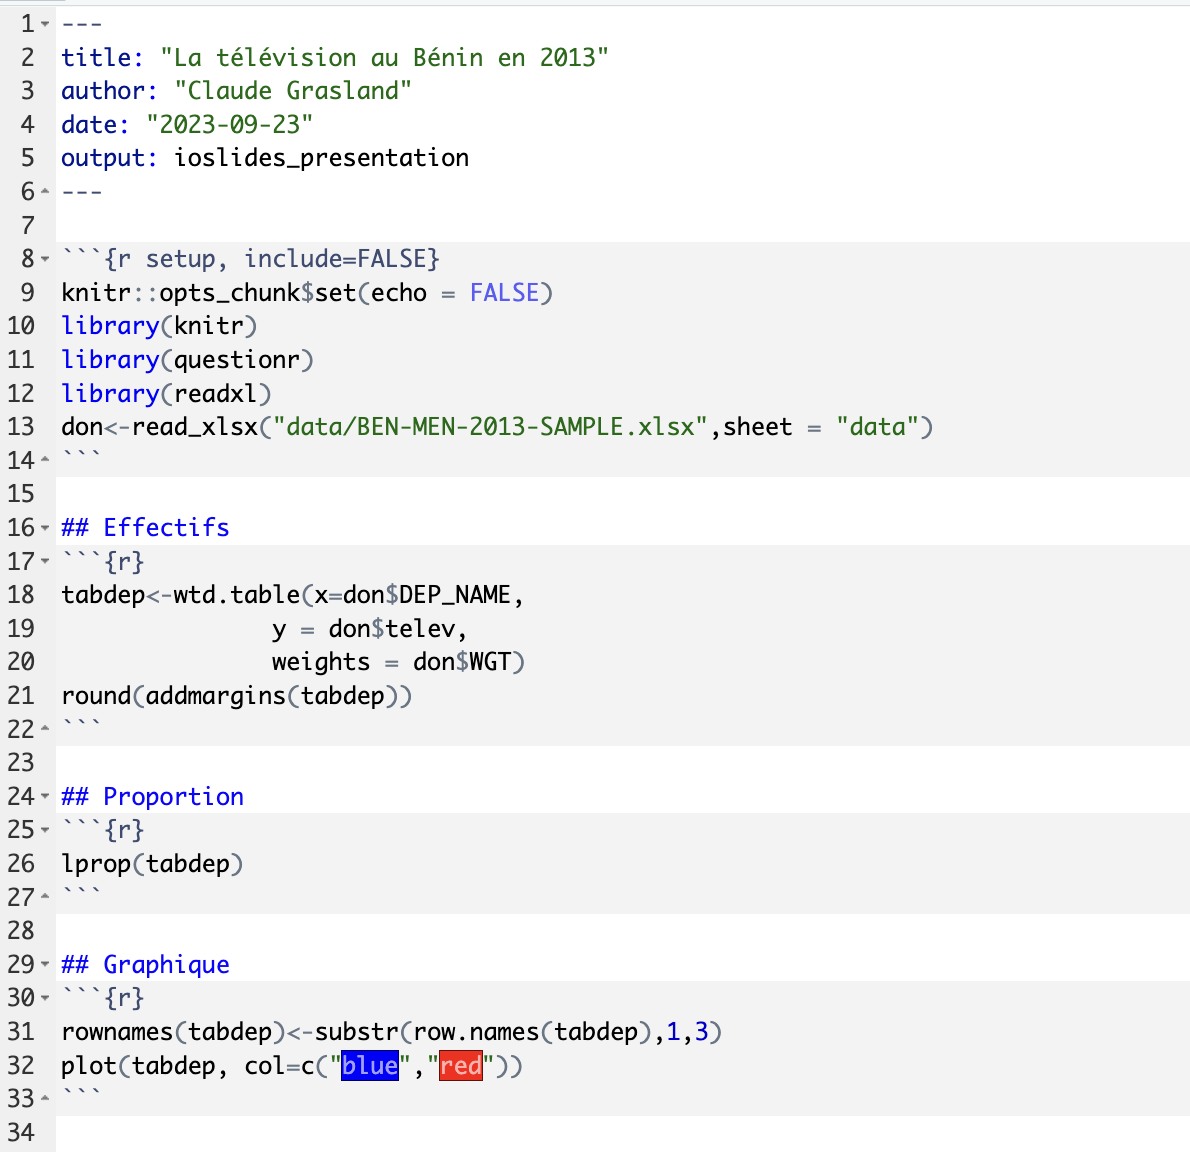1190x1152 pixels.
Task: Click the read_xlsx function name
Action: 195,427
